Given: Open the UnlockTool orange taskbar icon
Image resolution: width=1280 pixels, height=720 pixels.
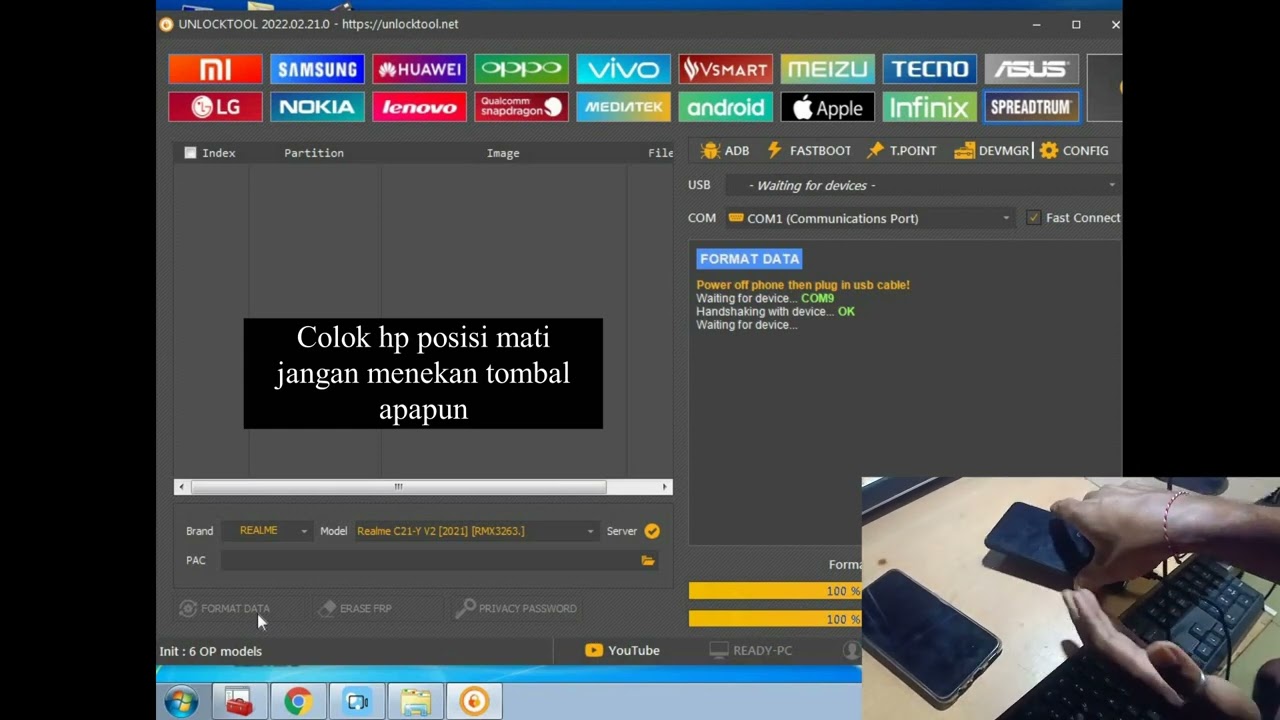Looking at the screenshot, I should click(474, 702).
